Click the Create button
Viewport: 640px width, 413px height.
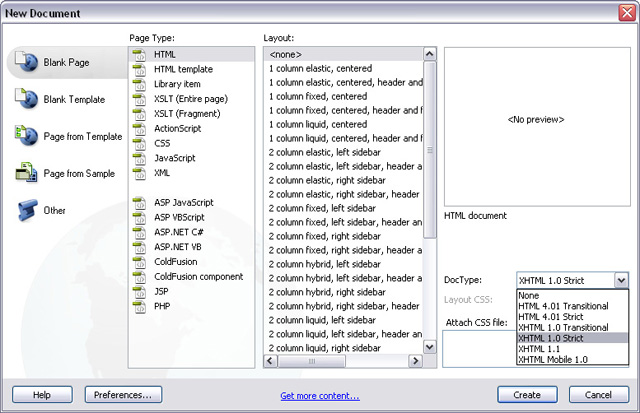pyautogui.click(x=527, y=395)
